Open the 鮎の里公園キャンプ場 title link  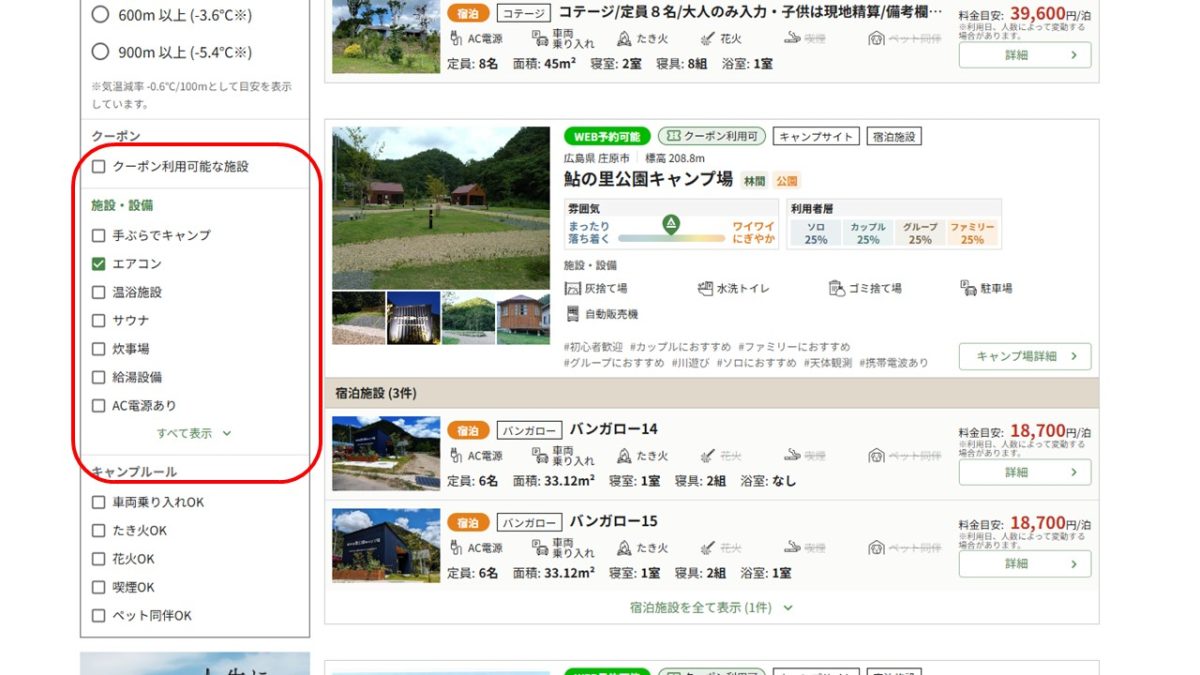coord(648,180)
